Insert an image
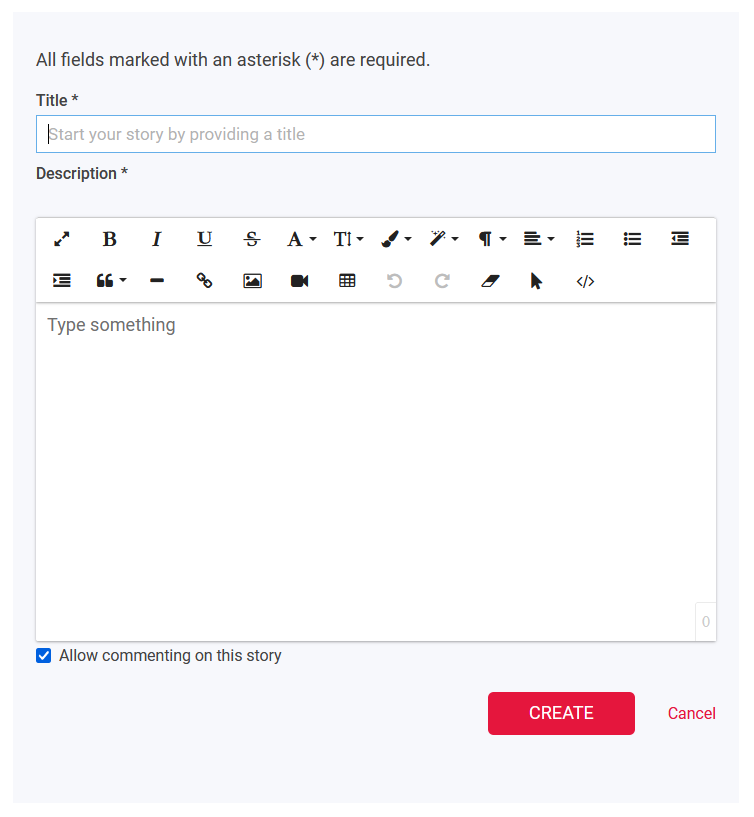 coord(252,281)
